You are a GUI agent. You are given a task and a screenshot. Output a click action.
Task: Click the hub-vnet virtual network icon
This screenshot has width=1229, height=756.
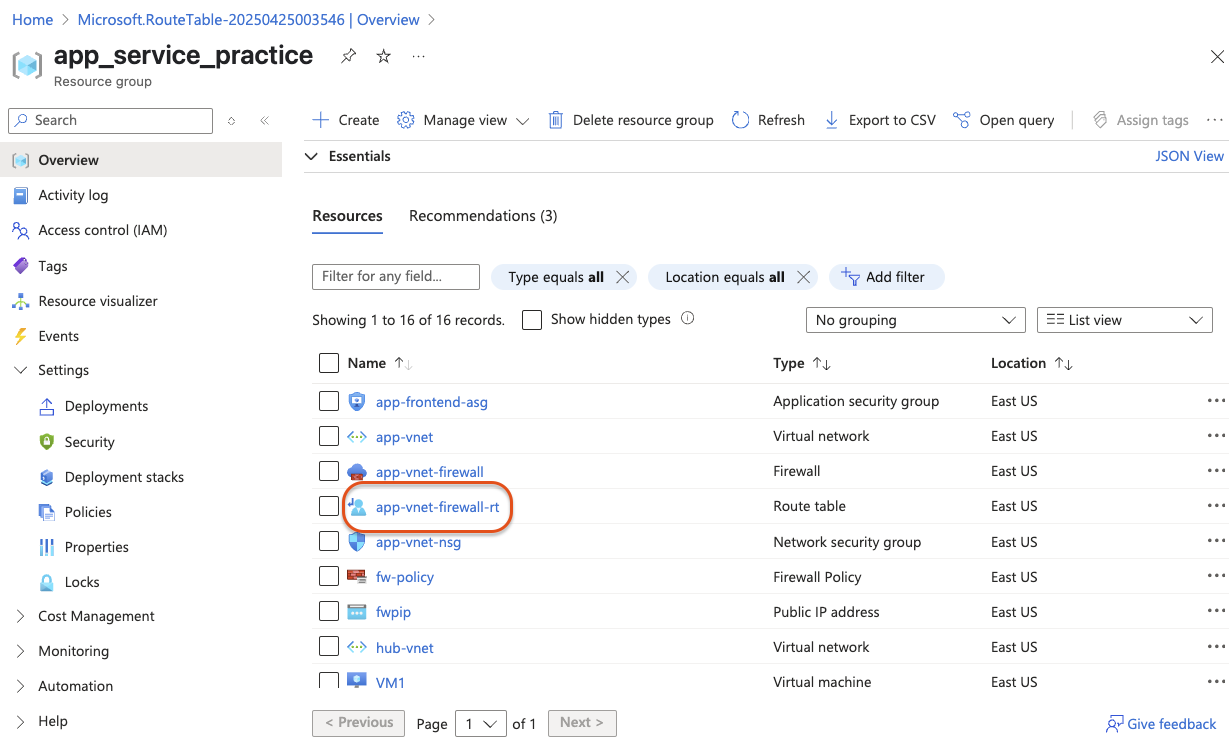pos(357,647)
